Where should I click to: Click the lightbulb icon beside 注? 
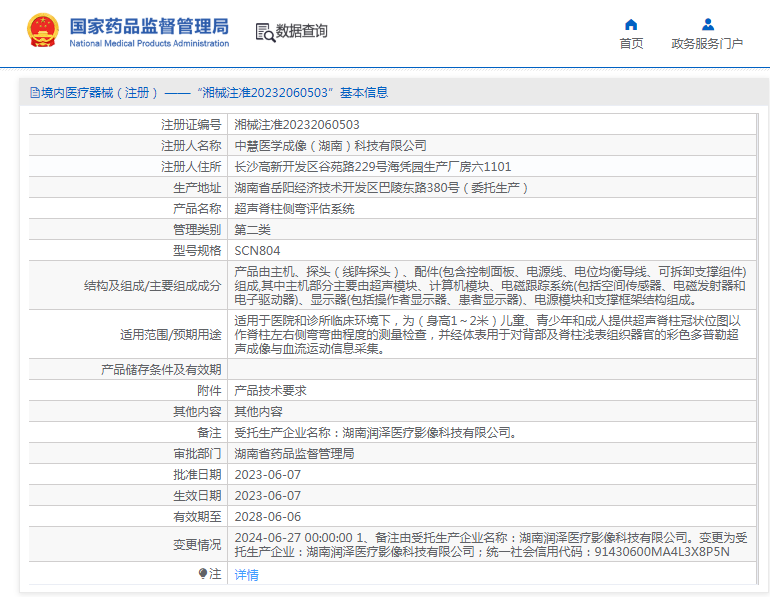203,573
